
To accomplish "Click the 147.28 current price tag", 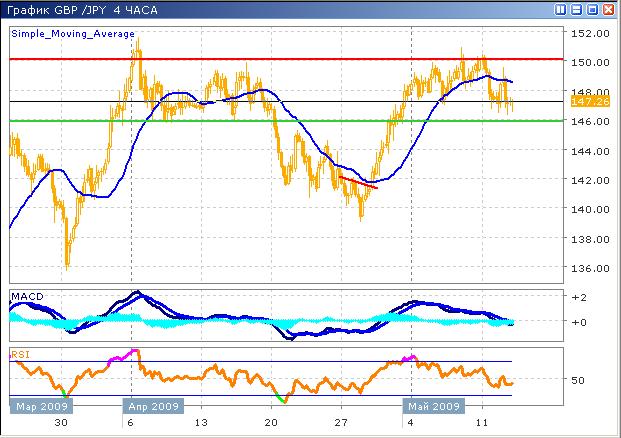I will tap(584, 102).
